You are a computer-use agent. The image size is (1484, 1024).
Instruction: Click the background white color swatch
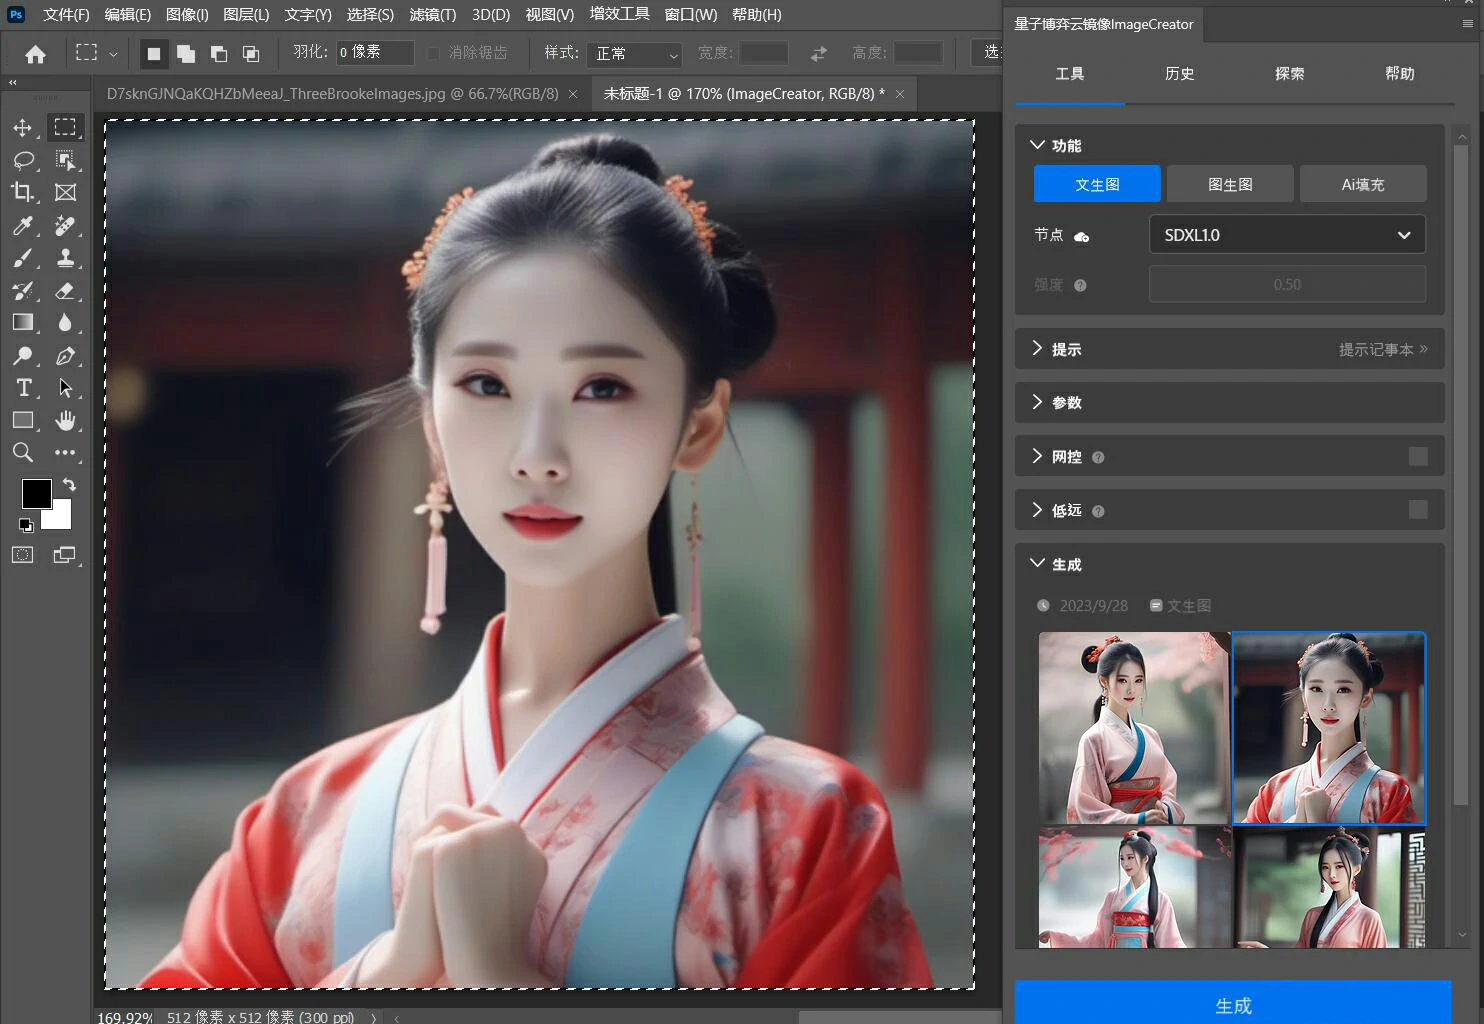pos(60,517)
